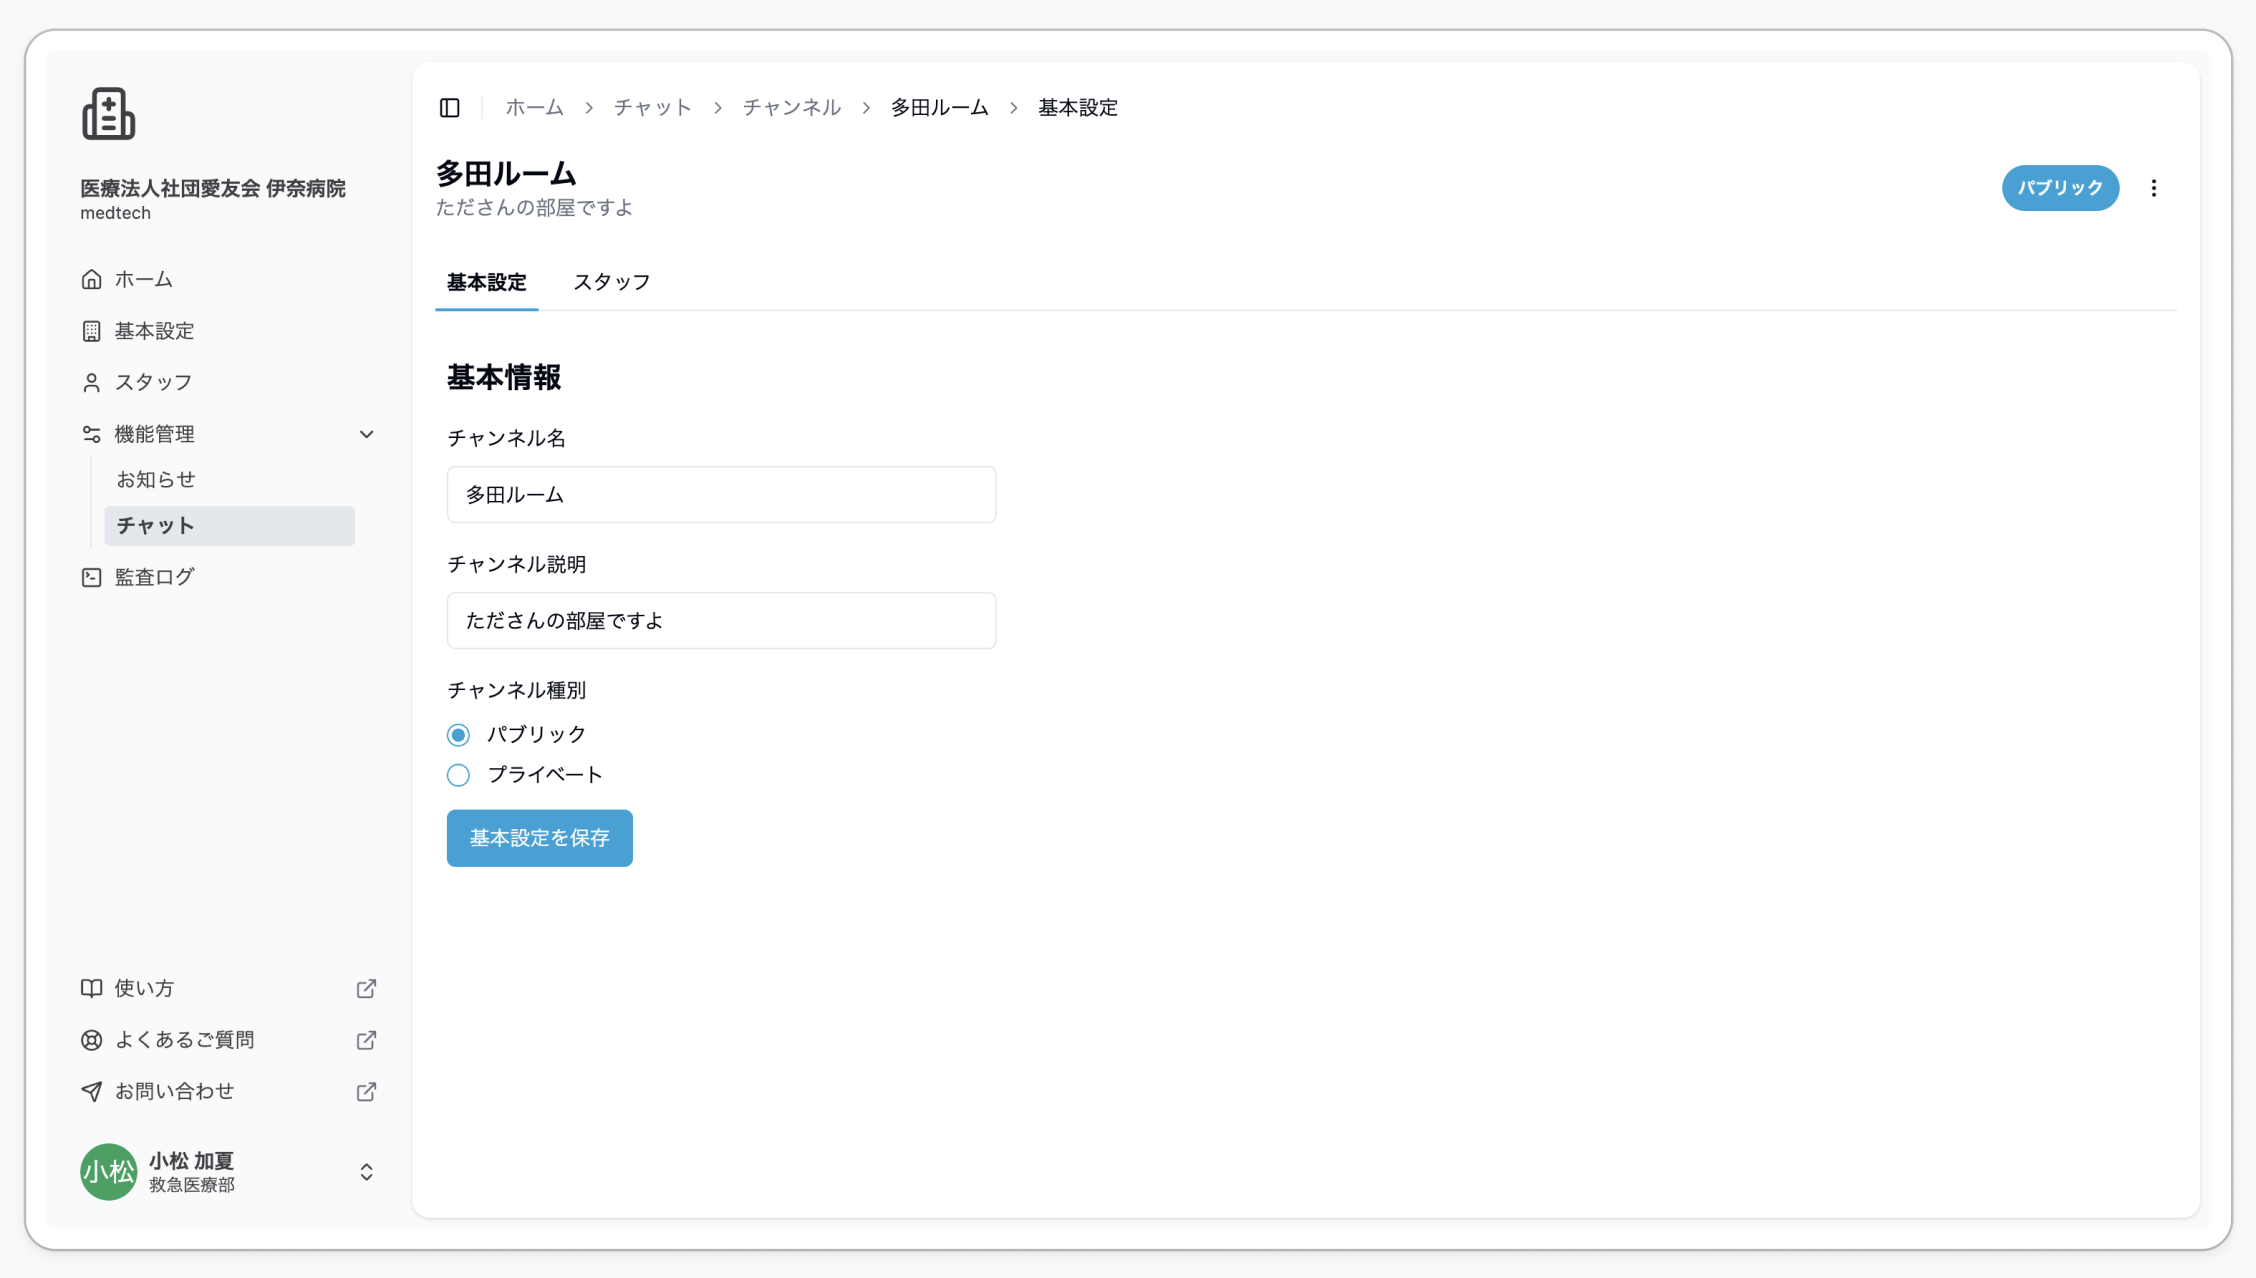Collapse the 機能管理 section chevron
Screen dimensions: 2256x1278
click(x=366, y=434)
